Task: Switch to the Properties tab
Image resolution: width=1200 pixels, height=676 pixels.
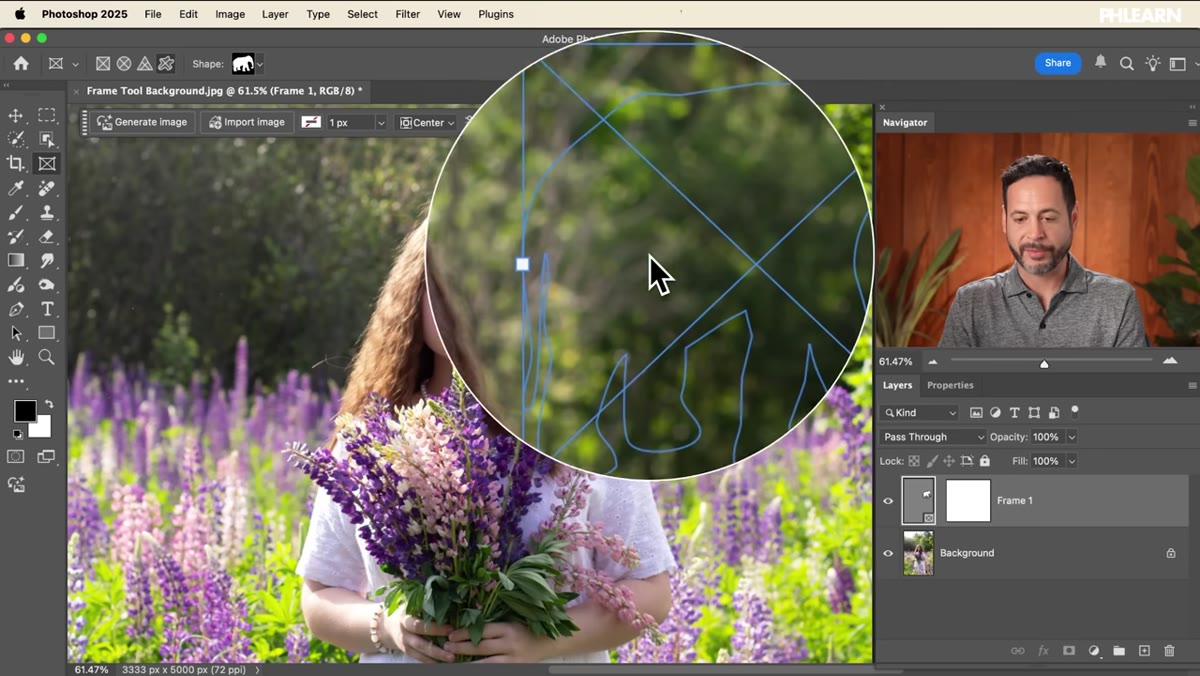Action: pyautogui.click(x=950, y=385)
